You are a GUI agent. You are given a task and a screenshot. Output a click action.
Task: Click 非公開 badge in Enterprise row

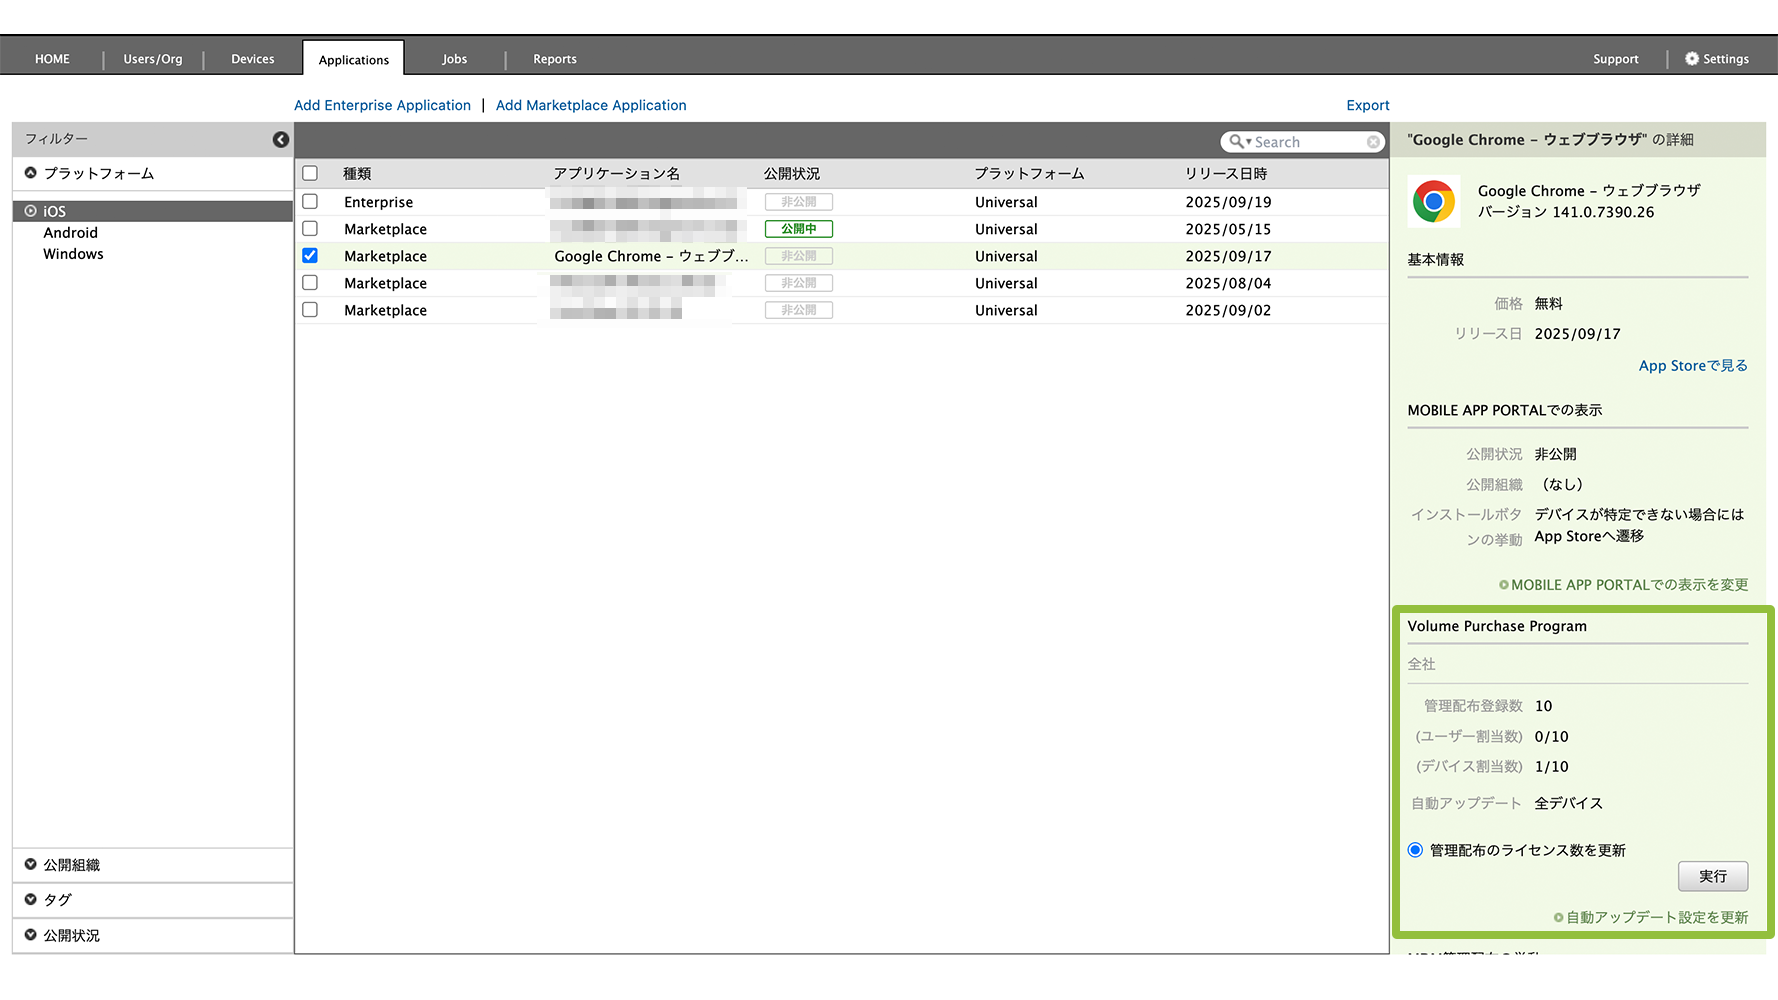pyautogui.click(x=798, y=202)
